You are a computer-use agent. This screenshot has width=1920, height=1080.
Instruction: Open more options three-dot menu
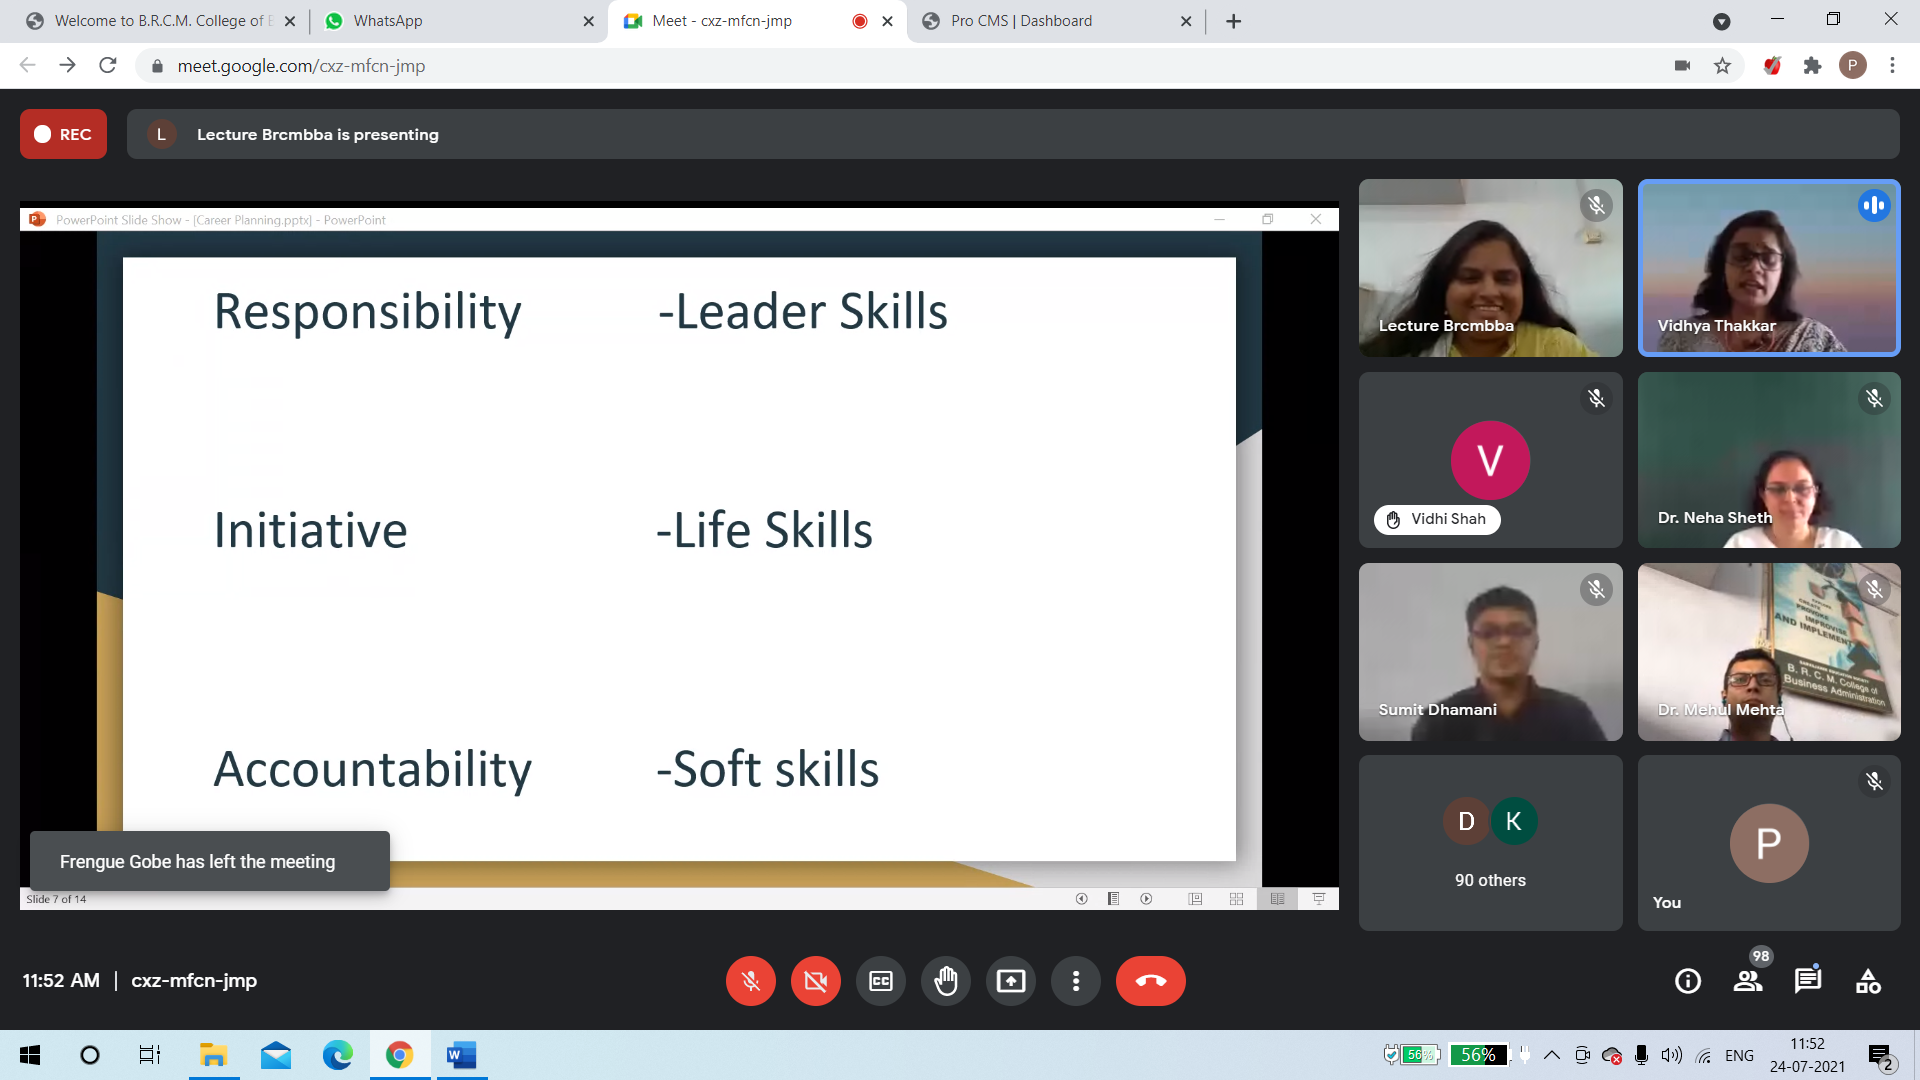1075,981
